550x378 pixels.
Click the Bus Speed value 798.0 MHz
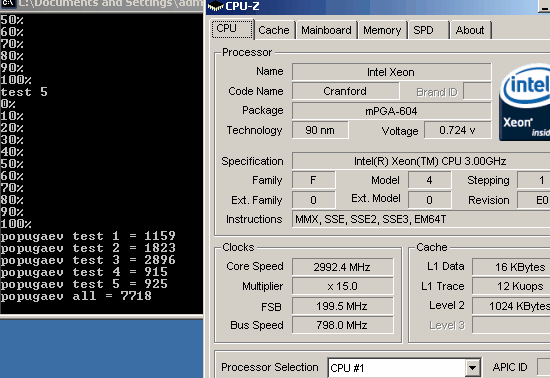(343, 325)
